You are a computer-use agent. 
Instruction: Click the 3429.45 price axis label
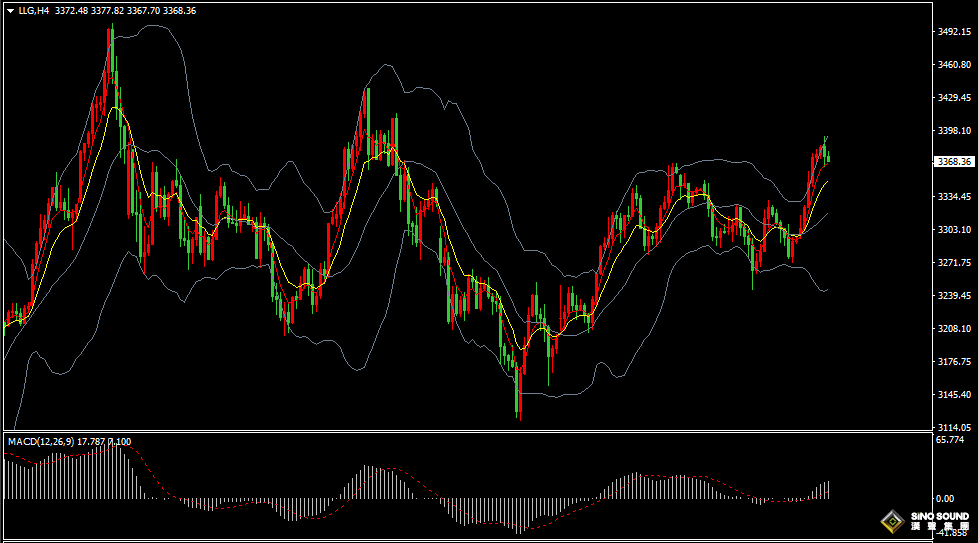point(955,98)
